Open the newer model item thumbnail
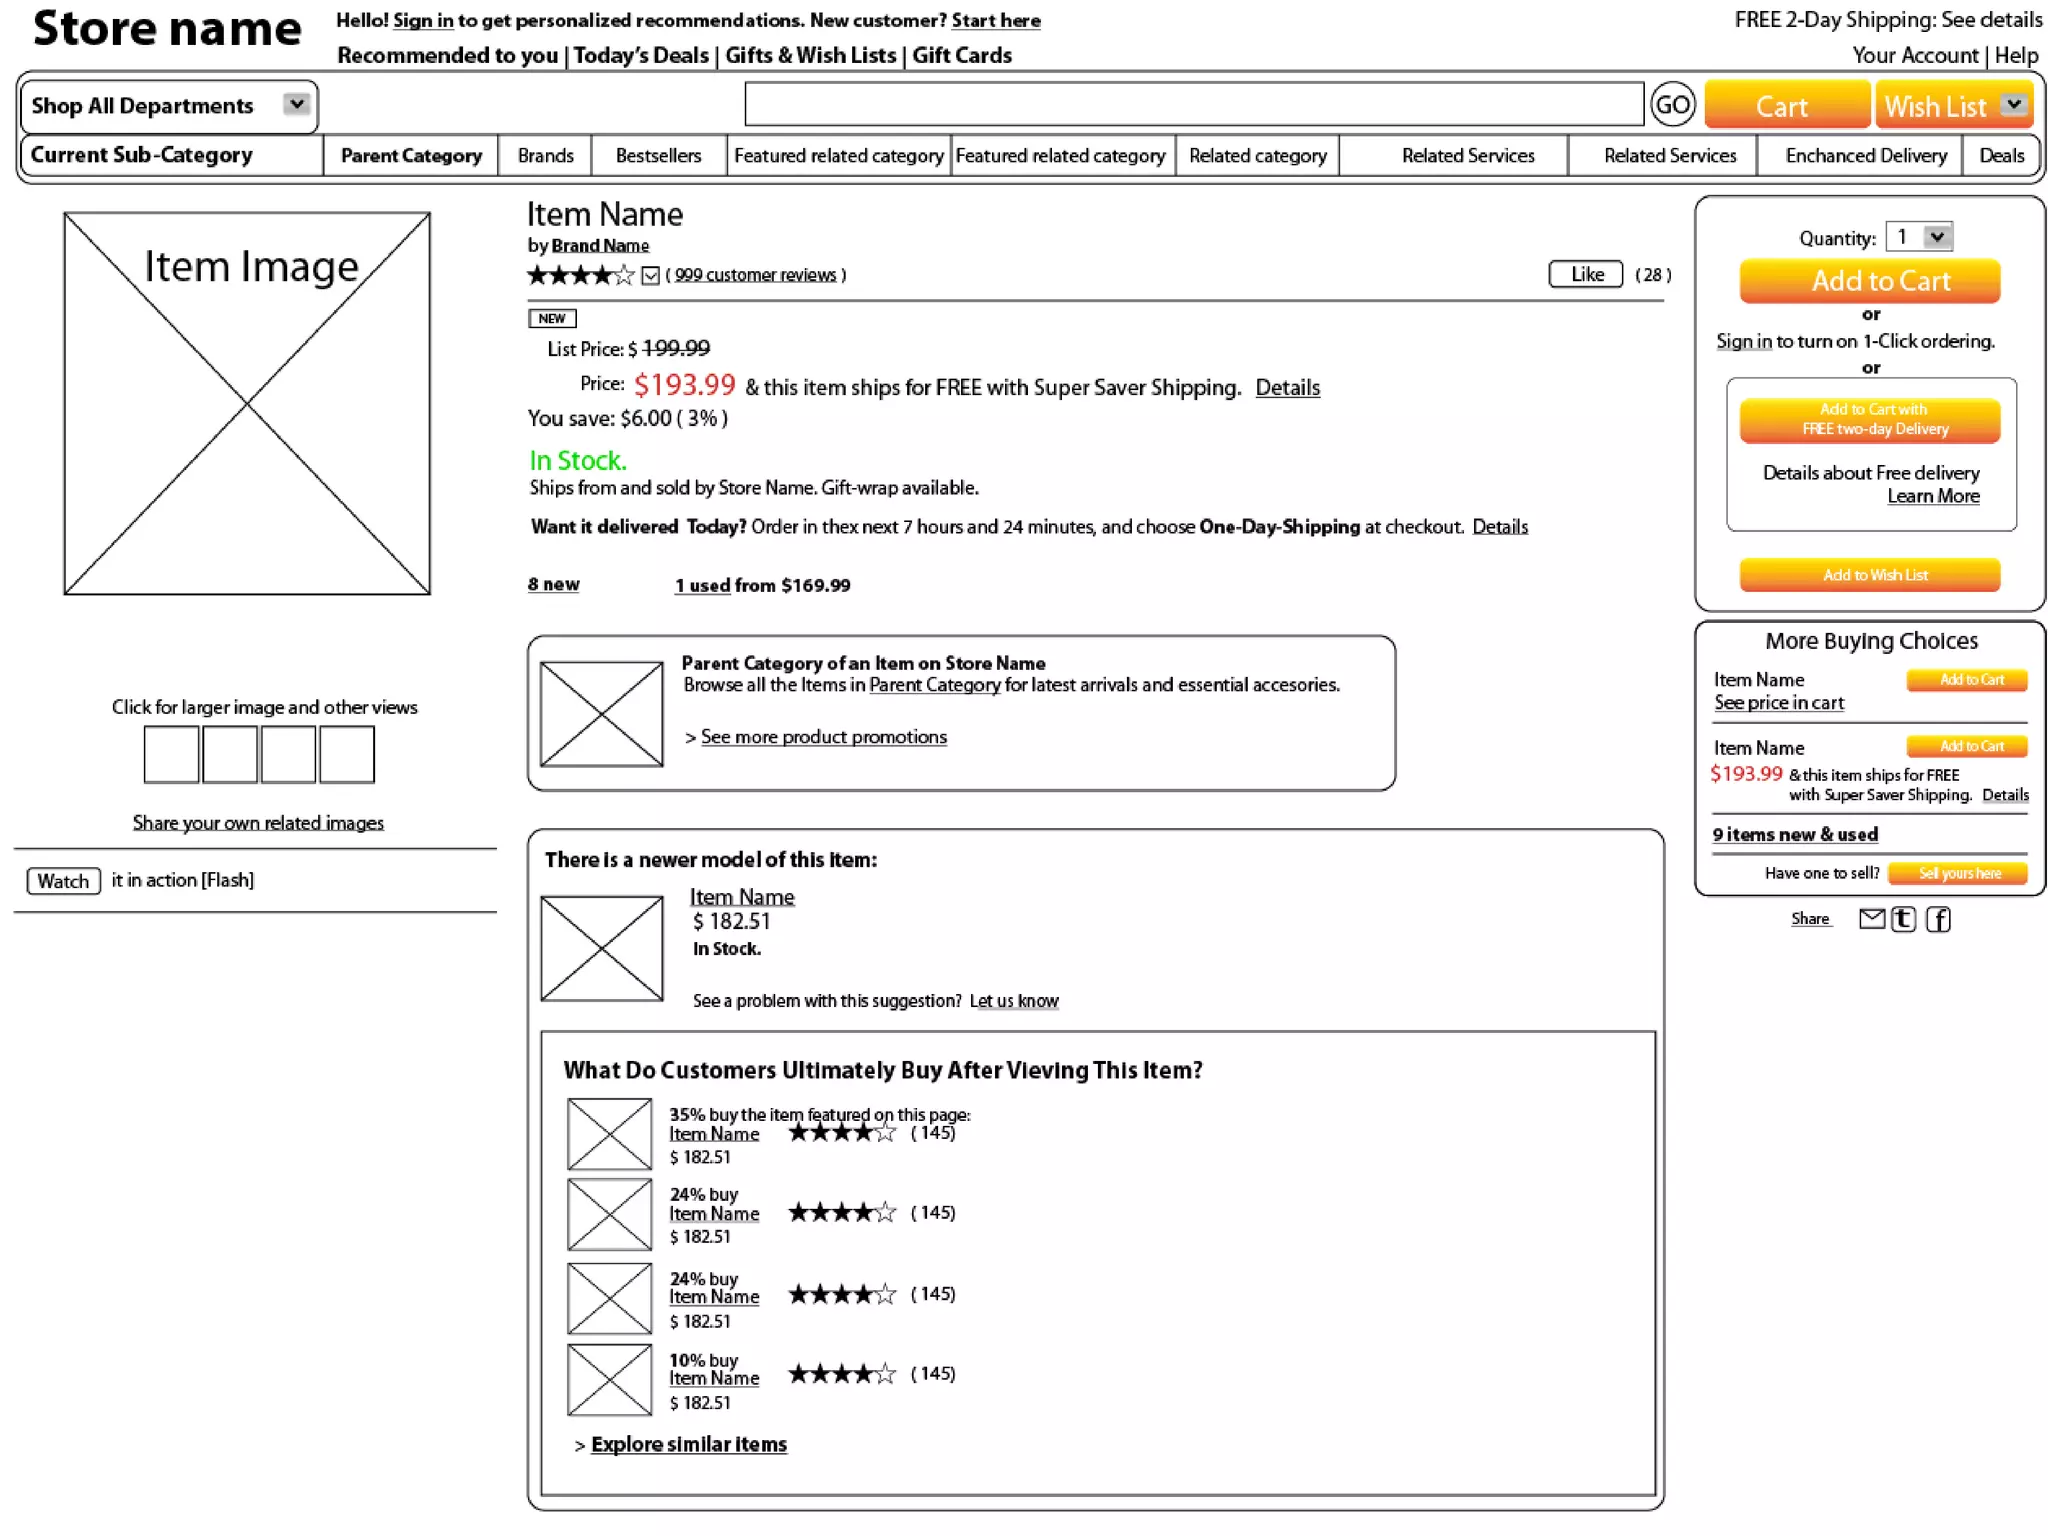2048x1536 pixels. point(601,948)
